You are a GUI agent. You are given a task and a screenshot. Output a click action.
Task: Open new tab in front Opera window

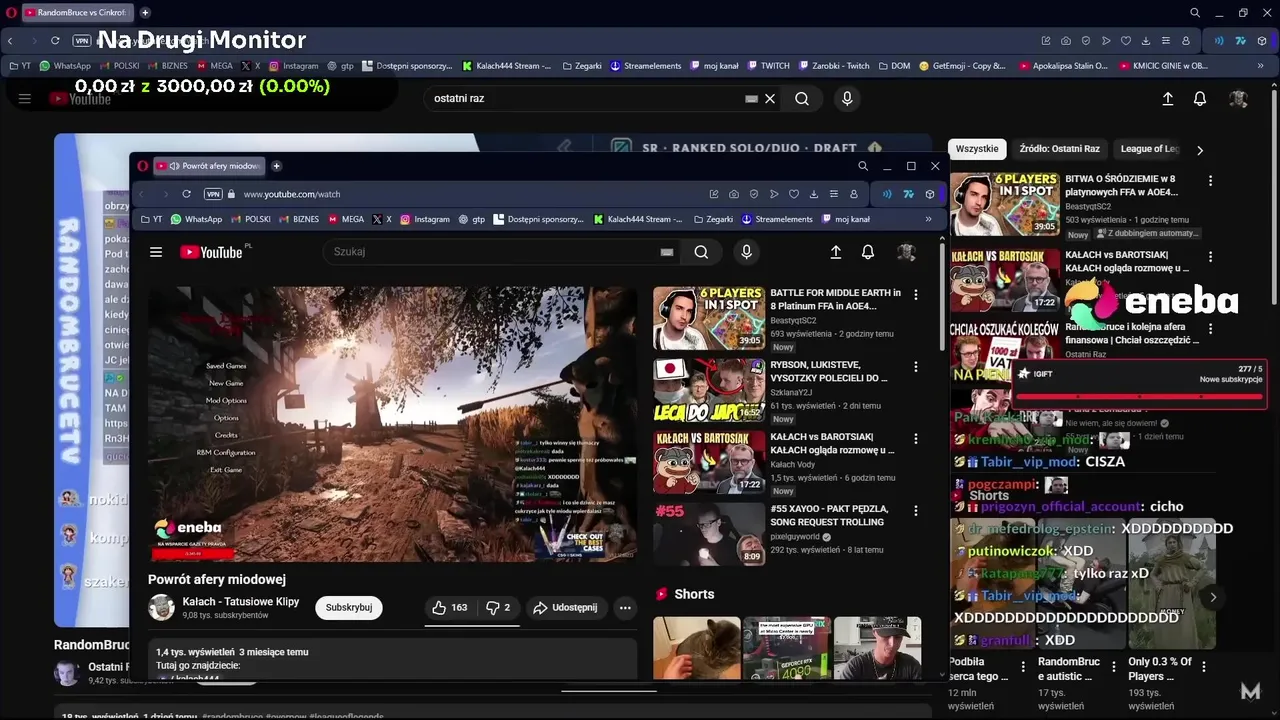pyautogui.click(x=276, y=166)
